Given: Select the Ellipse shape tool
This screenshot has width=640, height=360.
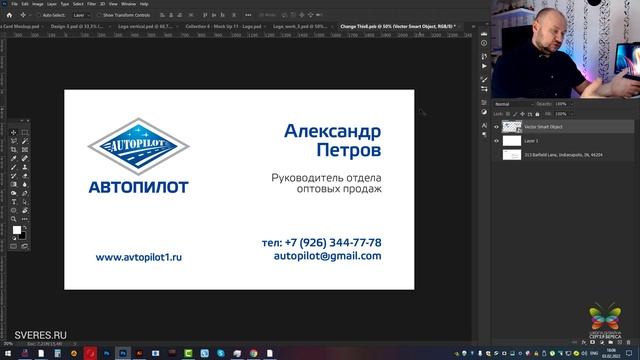Looking at the screenshot, I should pyautogui.click(x=13, y=211).
